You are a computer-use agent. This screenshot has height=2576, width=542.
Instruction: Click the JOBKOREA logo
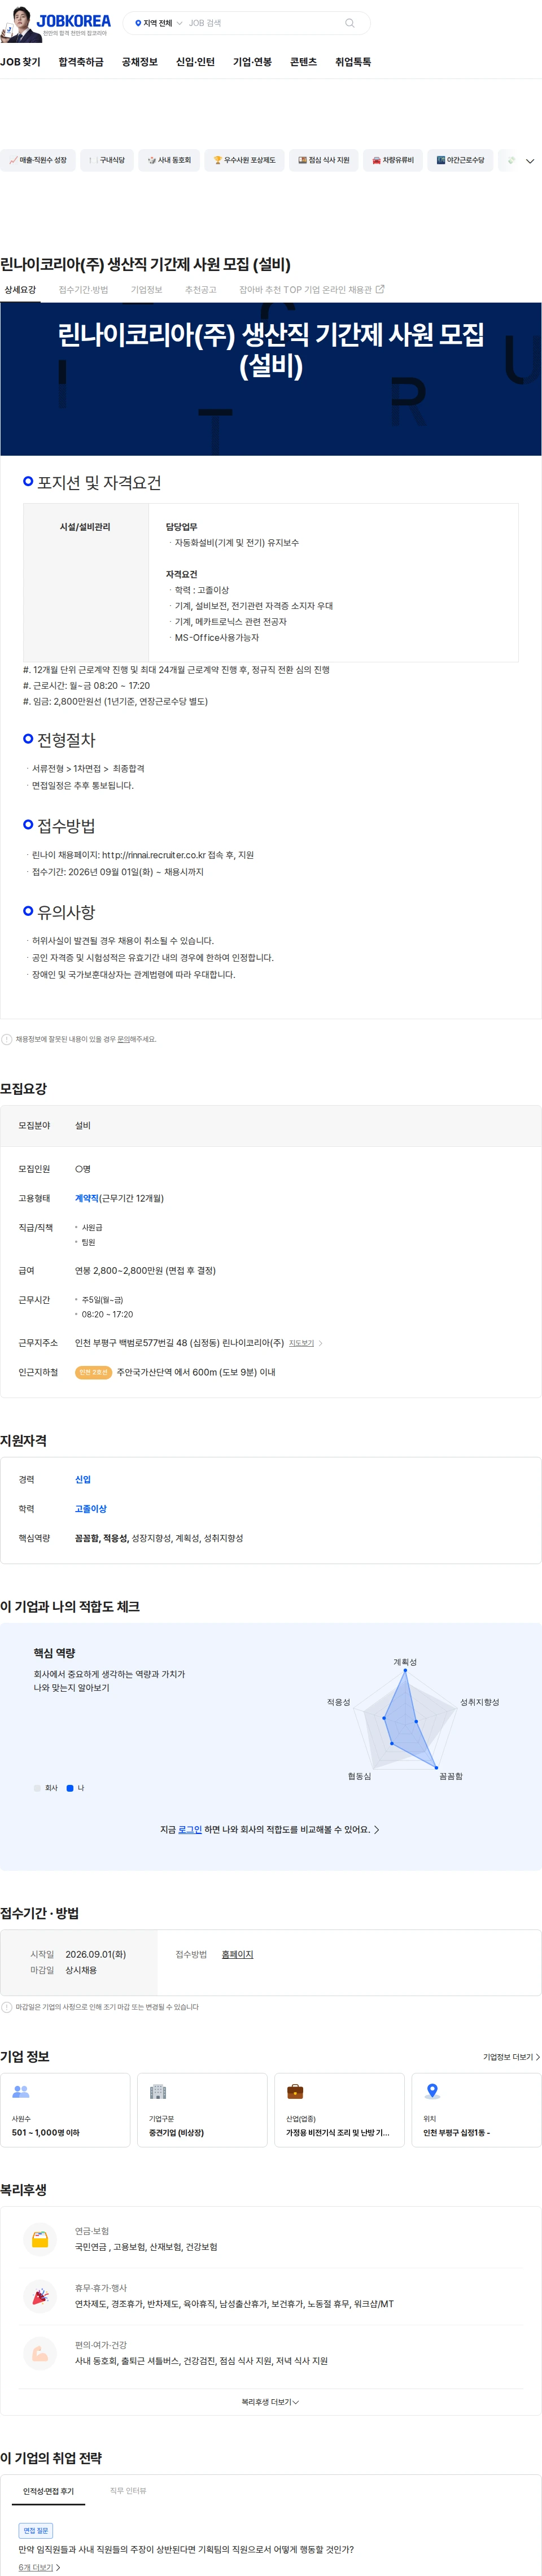[74, 20]
